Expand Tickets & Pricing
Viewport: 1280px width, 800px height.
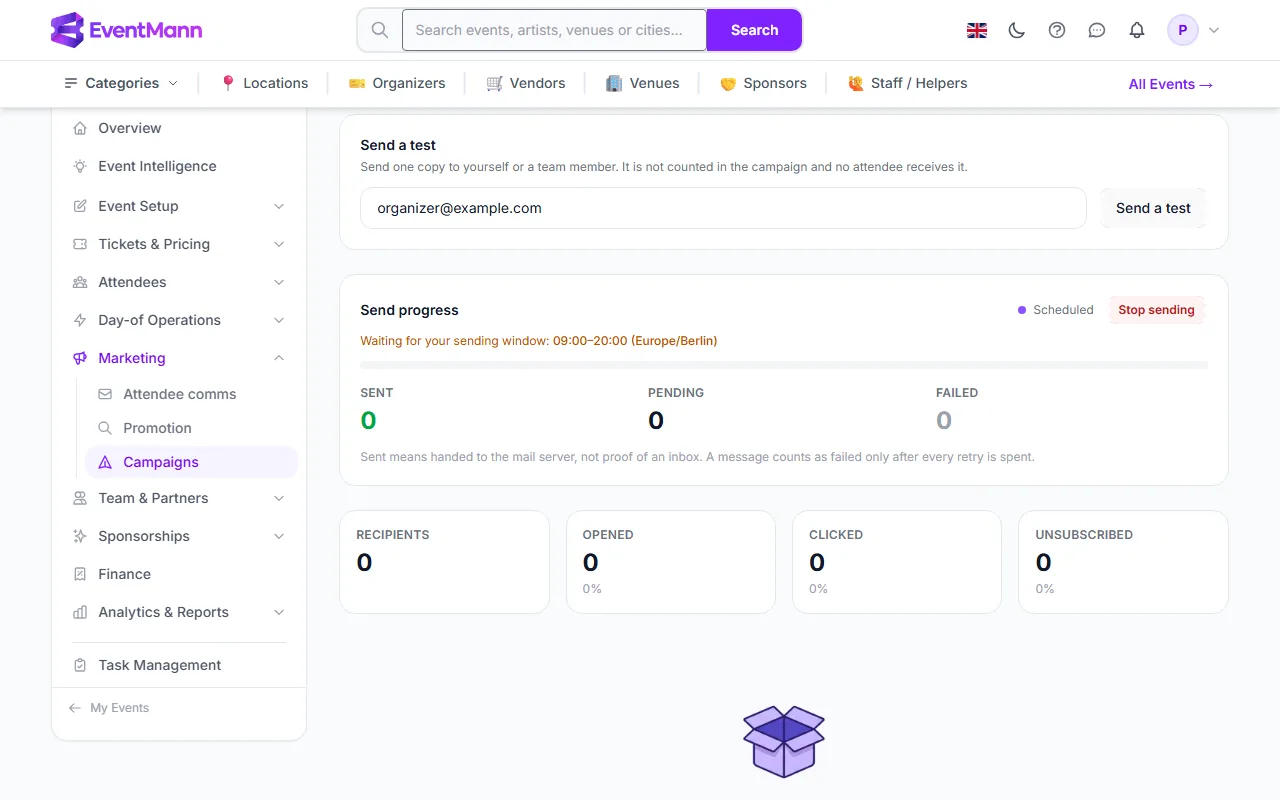(179, 244)
